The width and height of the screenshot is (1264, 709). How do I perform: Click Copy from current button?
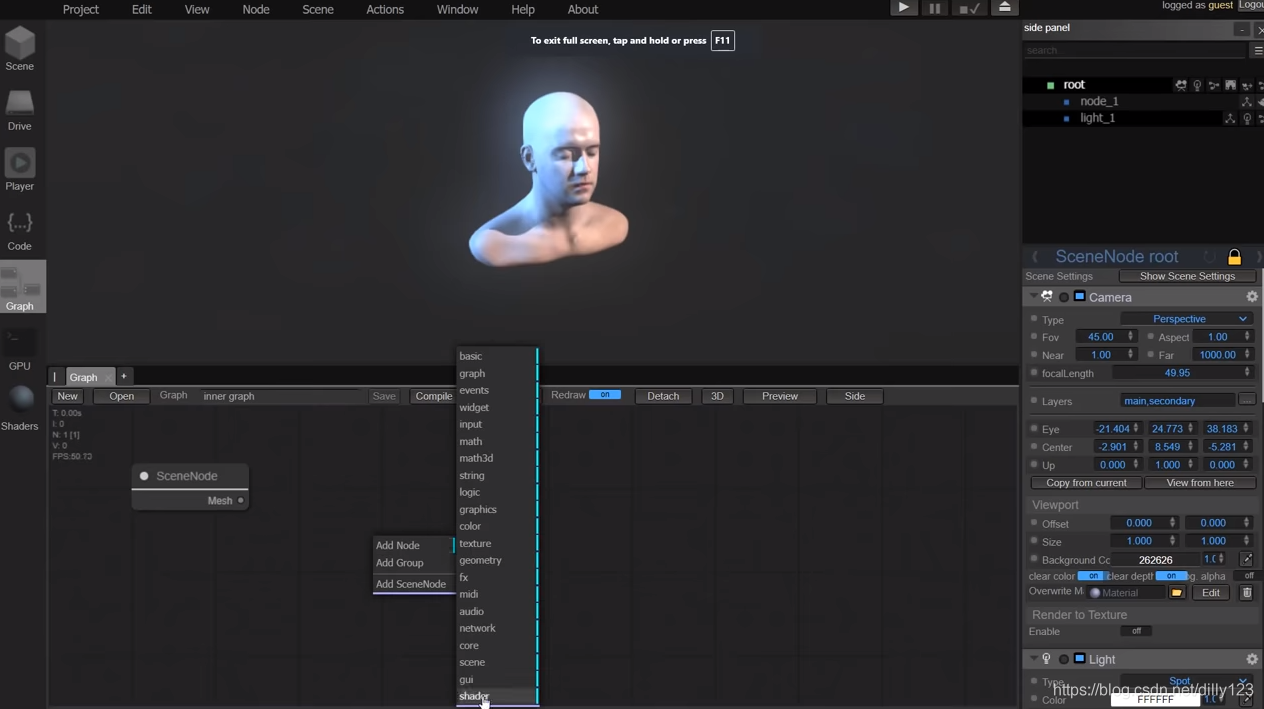point(1086,482)
